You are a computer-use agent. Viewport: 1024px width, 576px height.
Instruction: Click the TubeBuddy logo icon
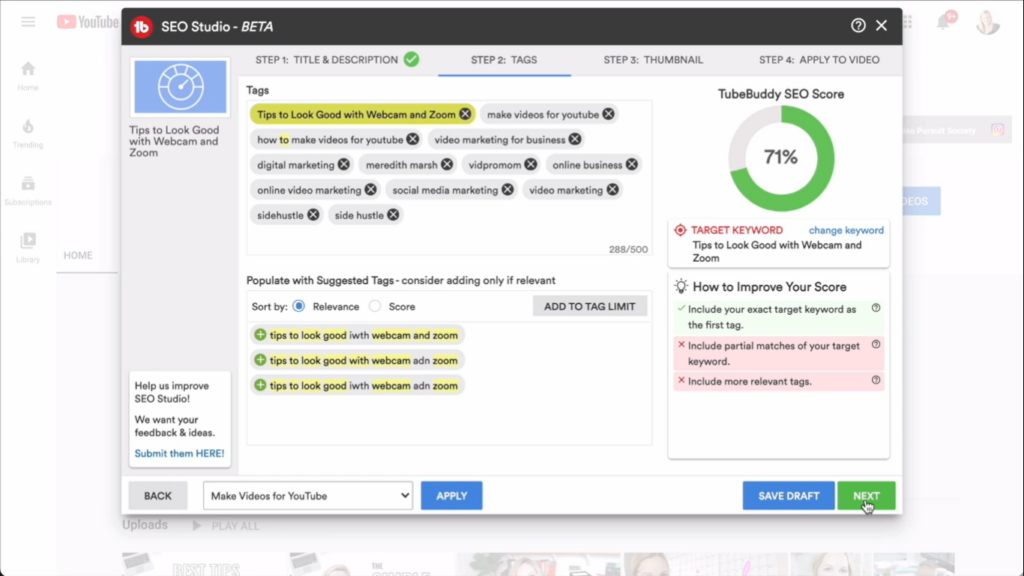pyautogui.click(x=142, y=27)
